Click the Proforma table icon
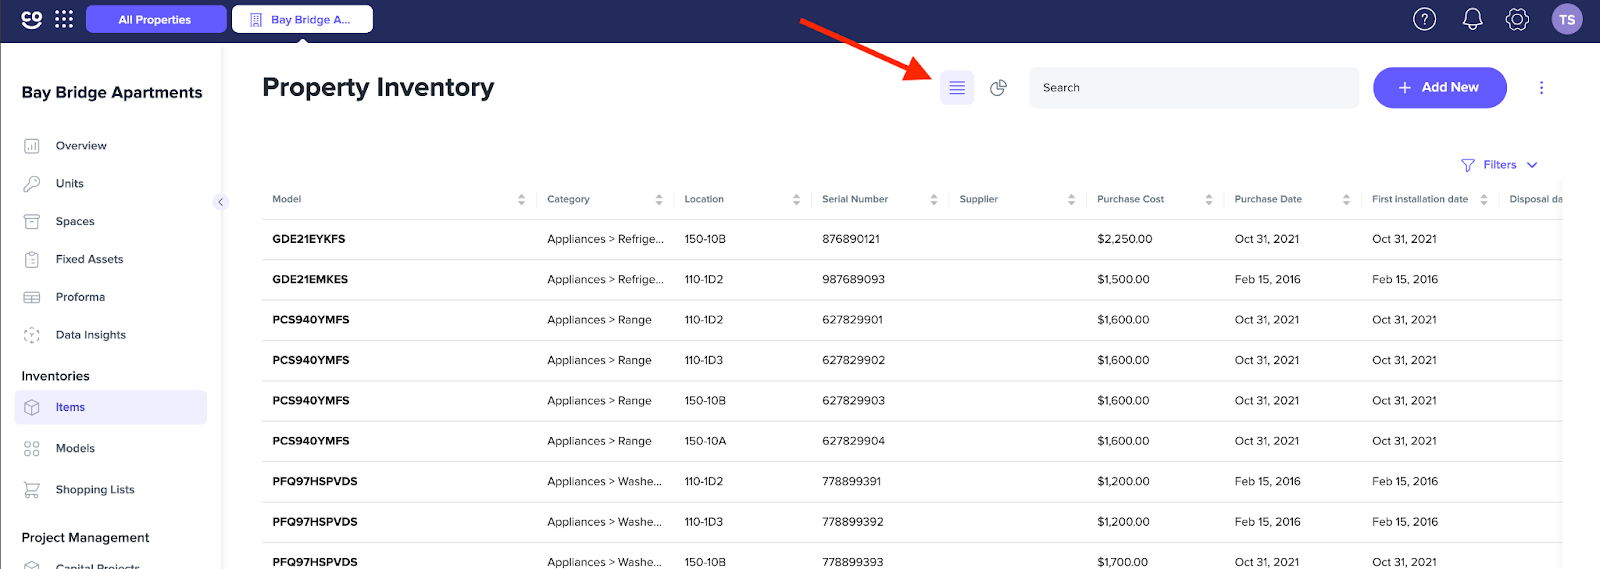This screenshot has width=1600, height=569. pos(32,298)
